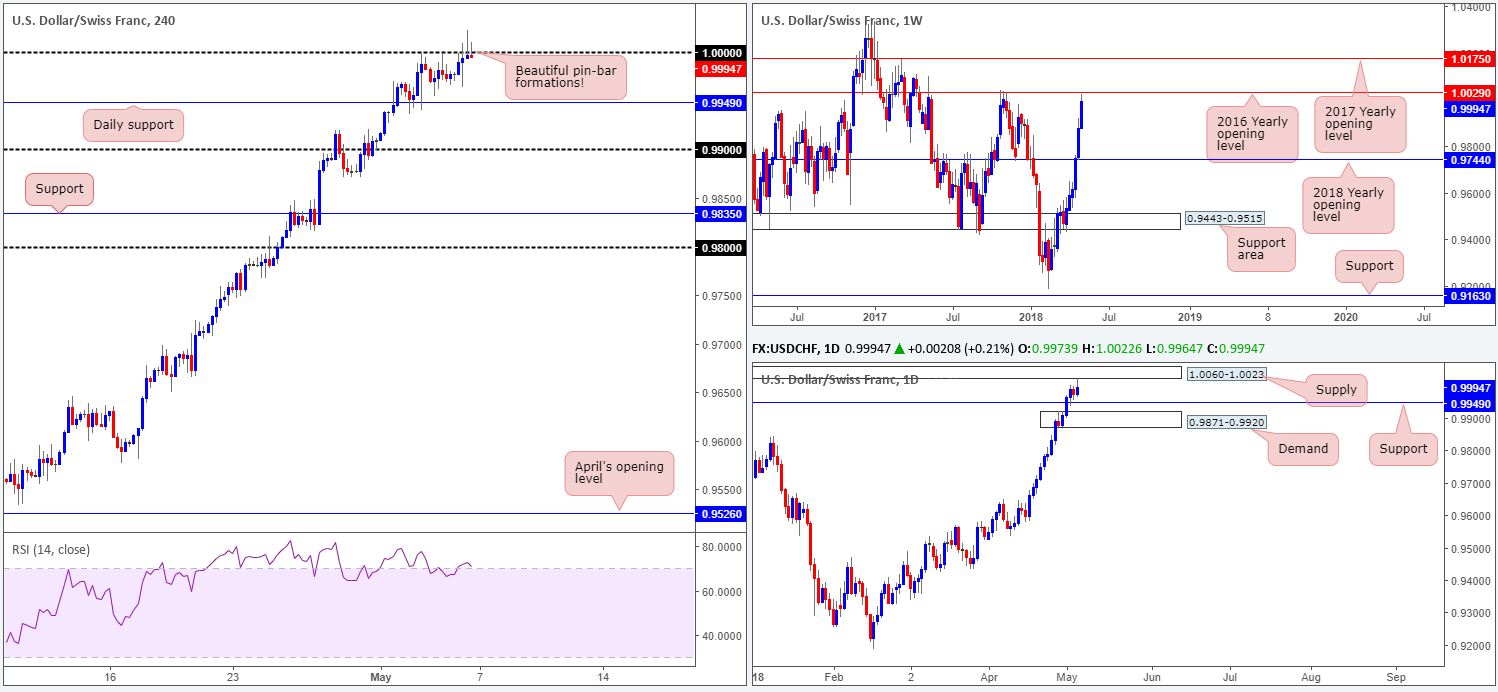This screenshot has width=1498, height=692.
Task: Click the 'Supply' callout on the daily chart
Action: (x=1334, y=389)
